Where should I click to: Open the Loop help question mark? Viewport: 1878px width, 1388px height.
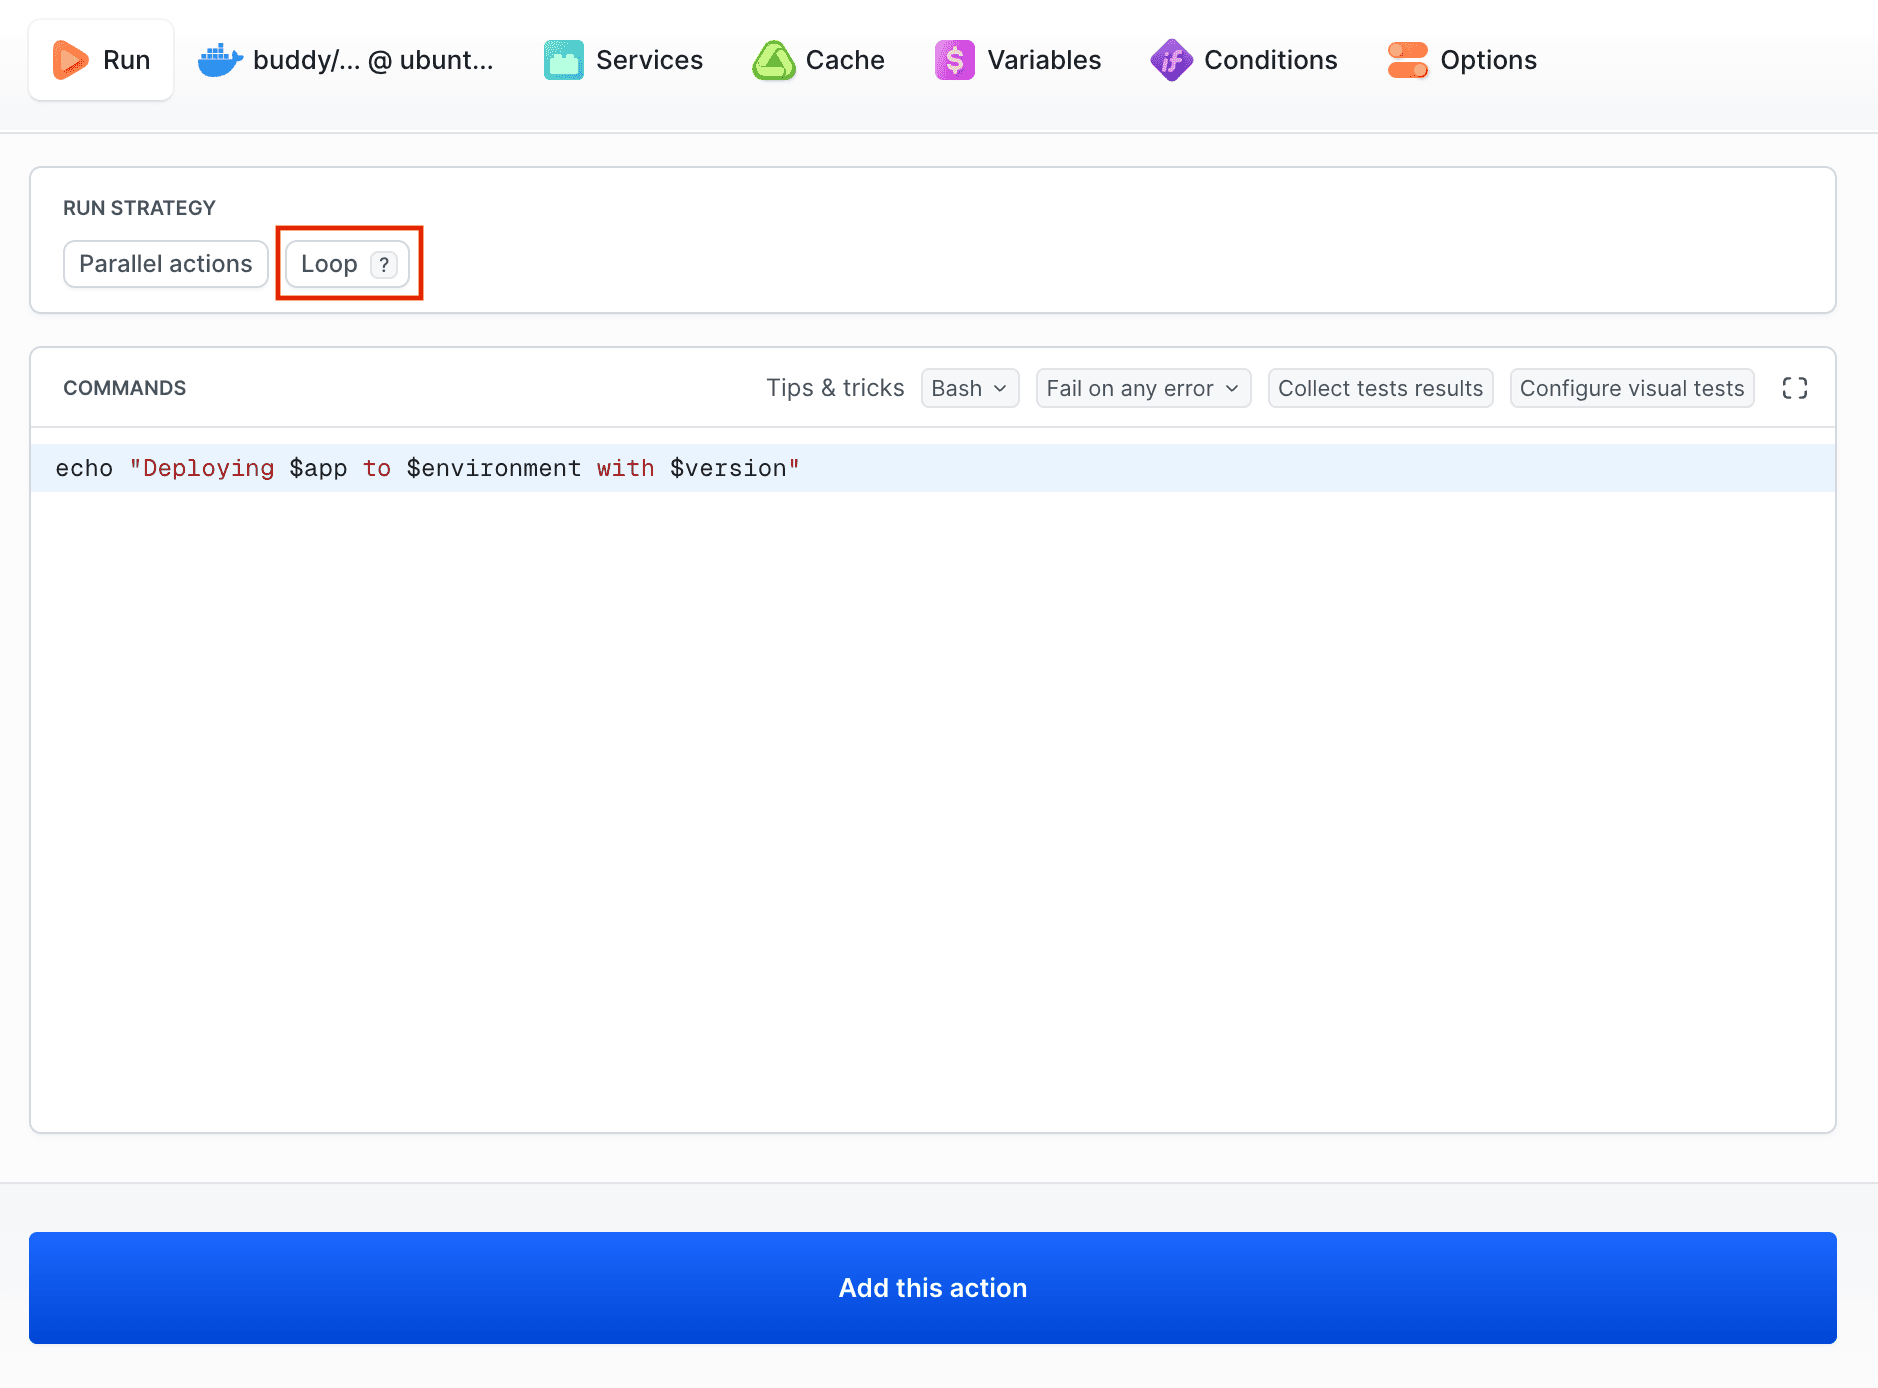click(384, 264)
